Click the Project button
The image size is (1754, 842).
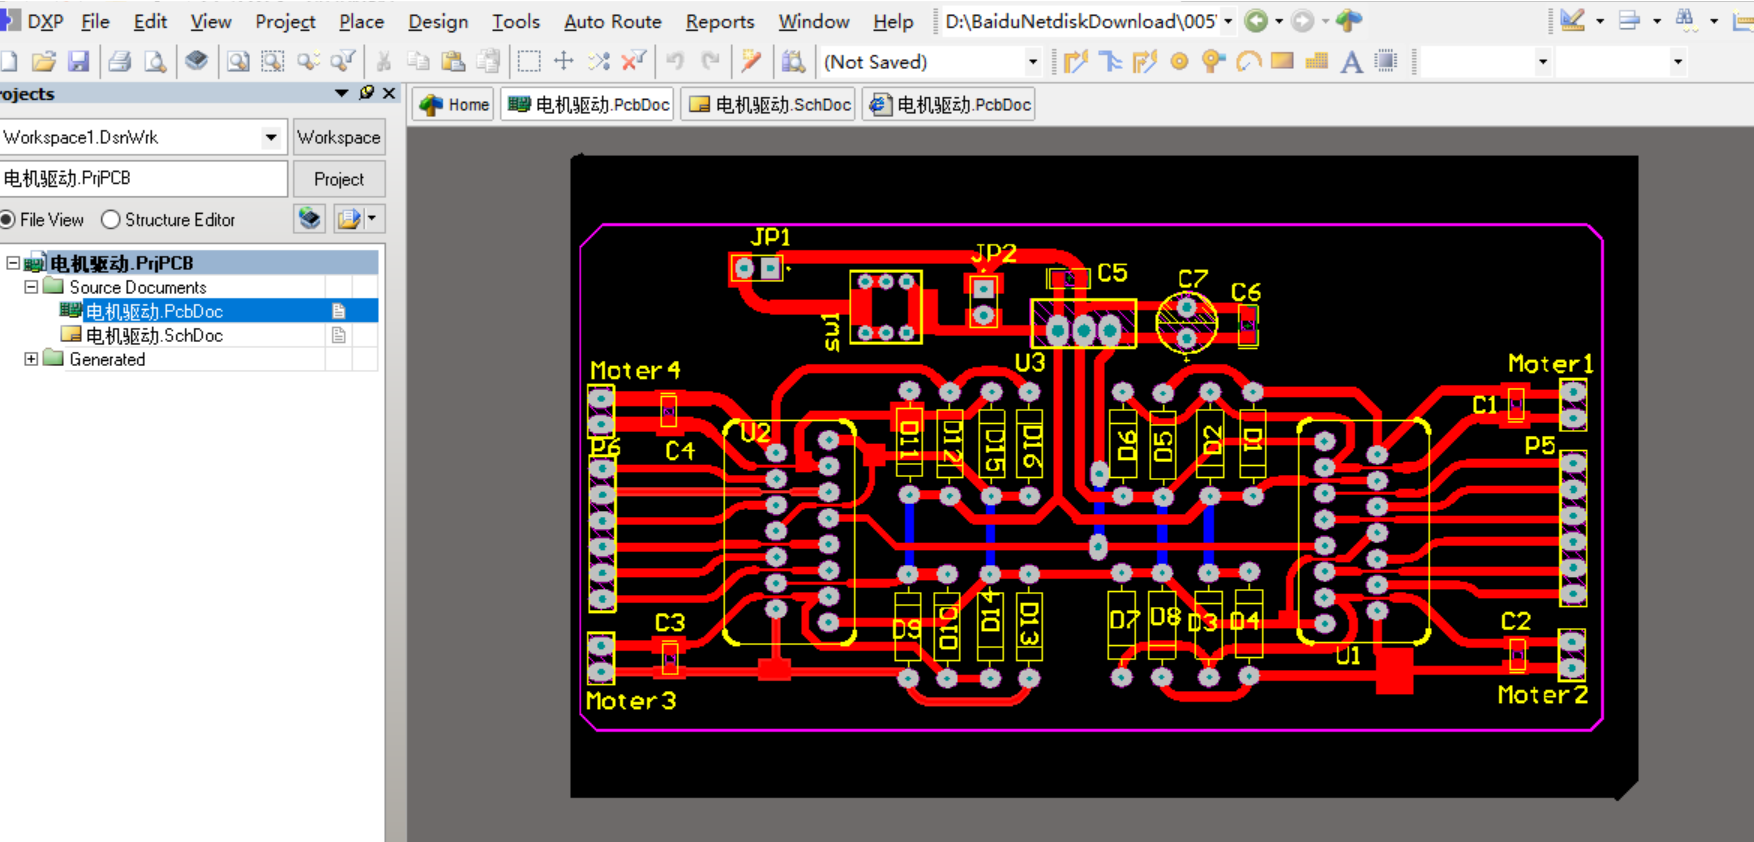tap(338, 179)
